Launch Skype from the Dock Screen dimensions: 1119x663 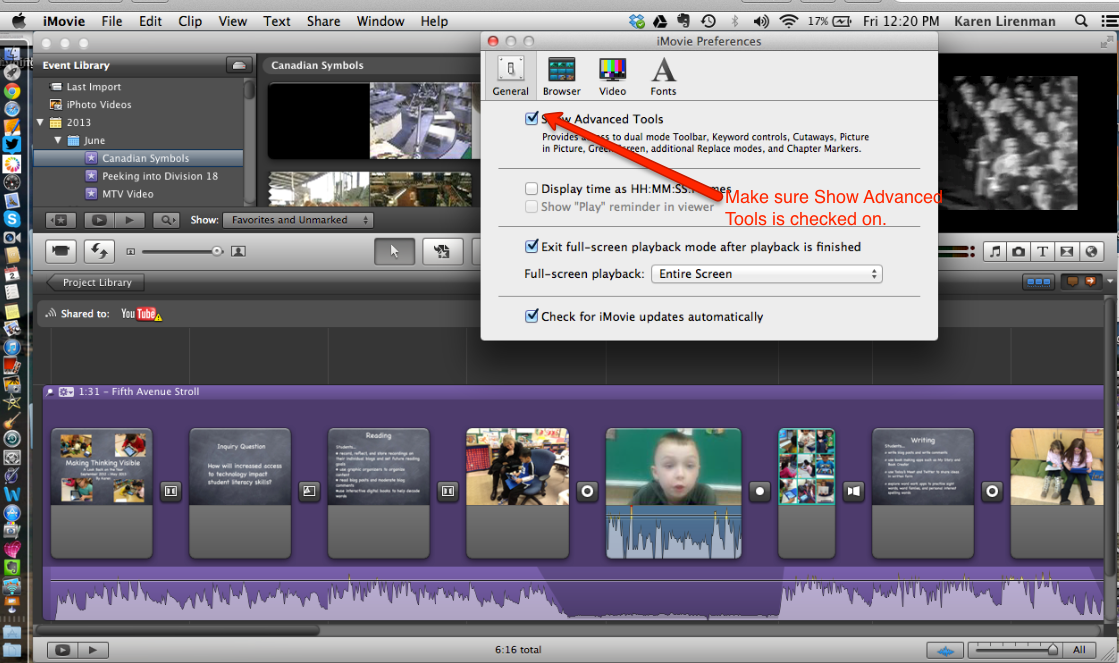coord(12,219)
